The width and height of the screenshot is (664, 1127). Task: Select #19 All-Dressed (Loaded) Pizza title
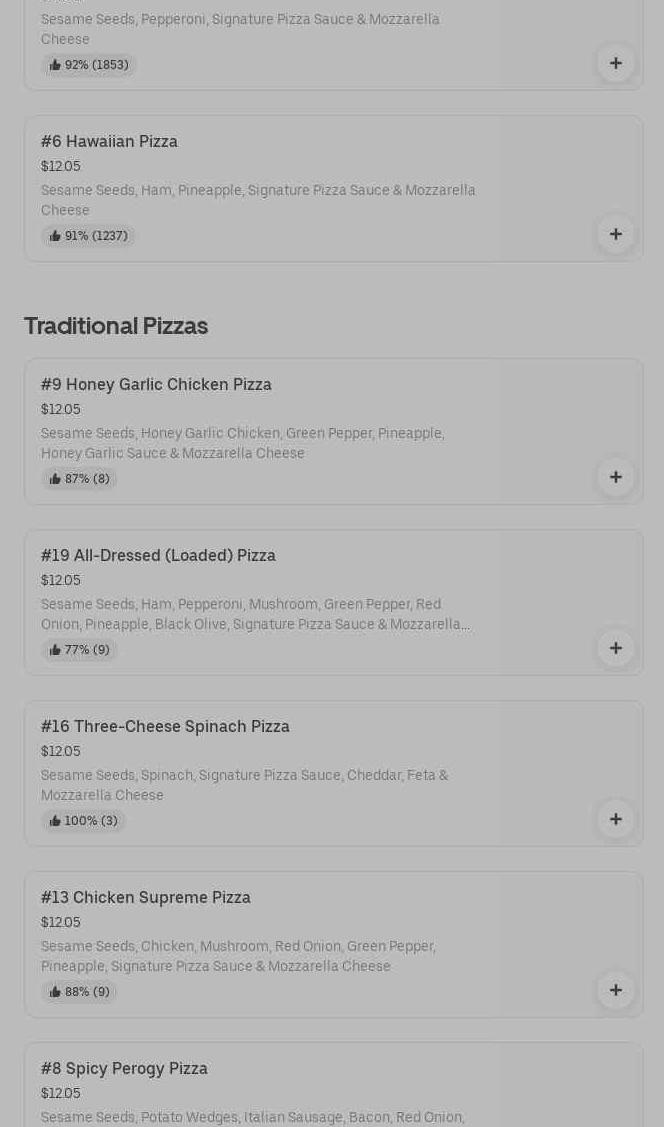tap(158, 555)
